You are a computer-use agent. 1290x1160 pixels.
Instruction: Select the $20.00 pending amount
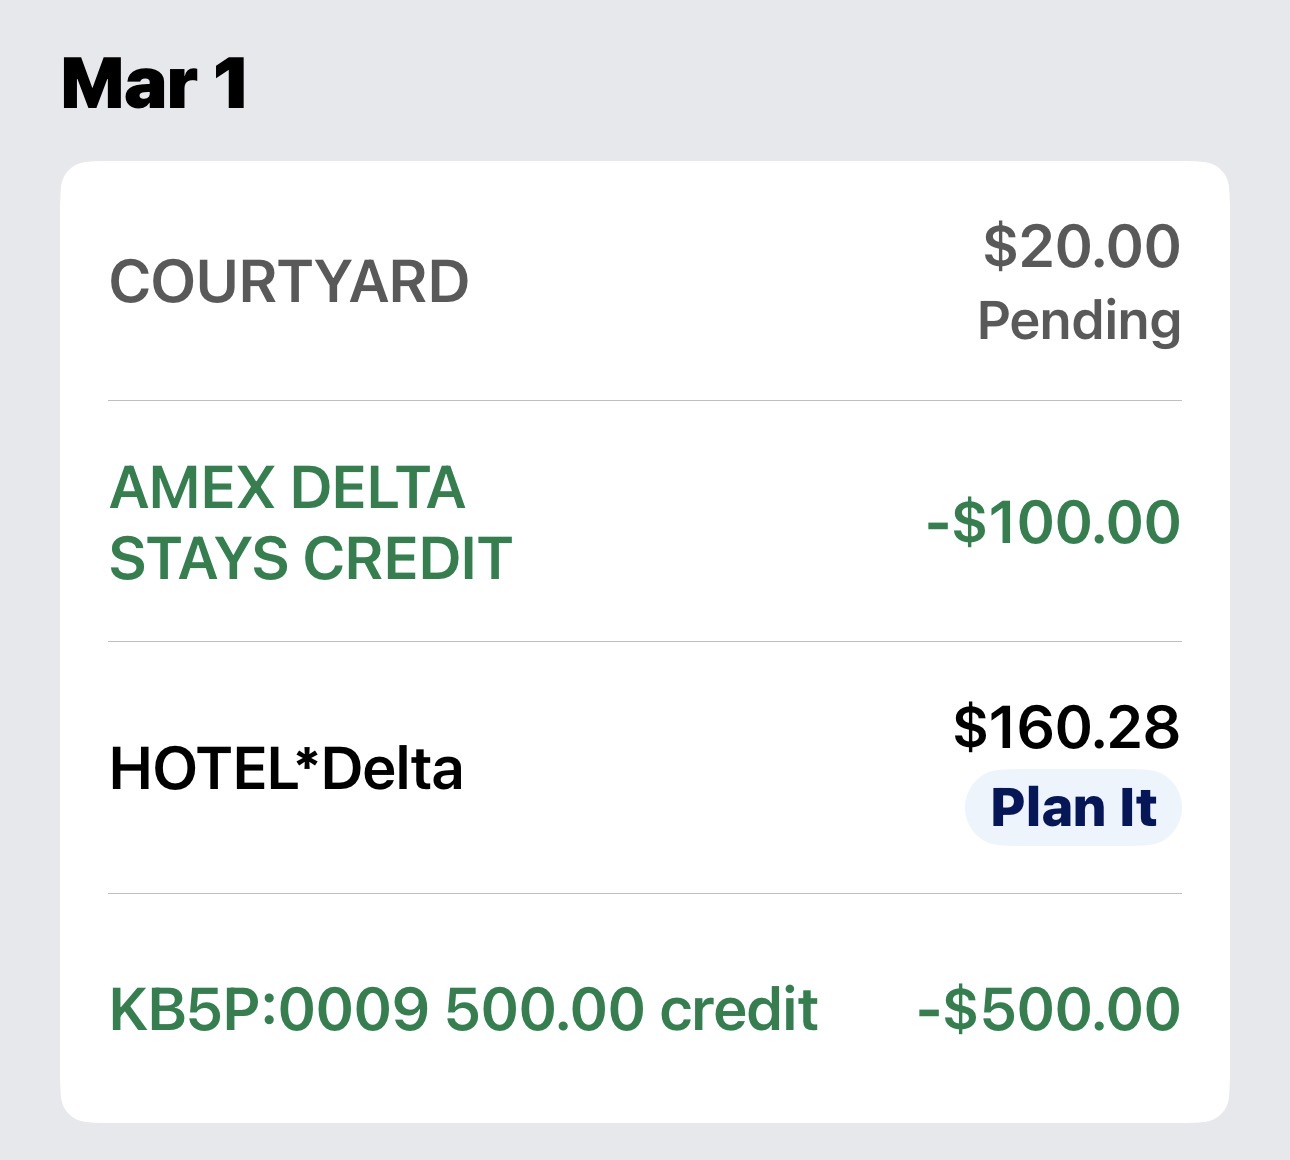[x=1081, y=247]
